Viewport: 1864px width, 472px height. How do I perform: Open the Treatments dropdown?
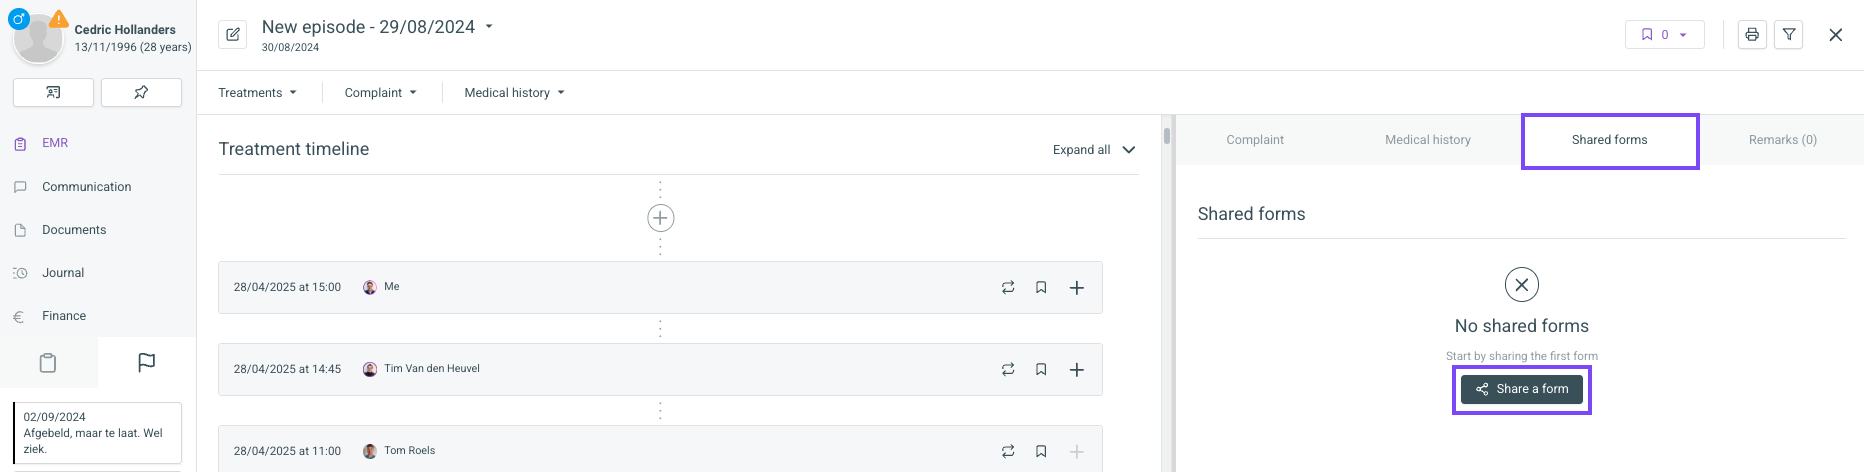coord(258,93)
